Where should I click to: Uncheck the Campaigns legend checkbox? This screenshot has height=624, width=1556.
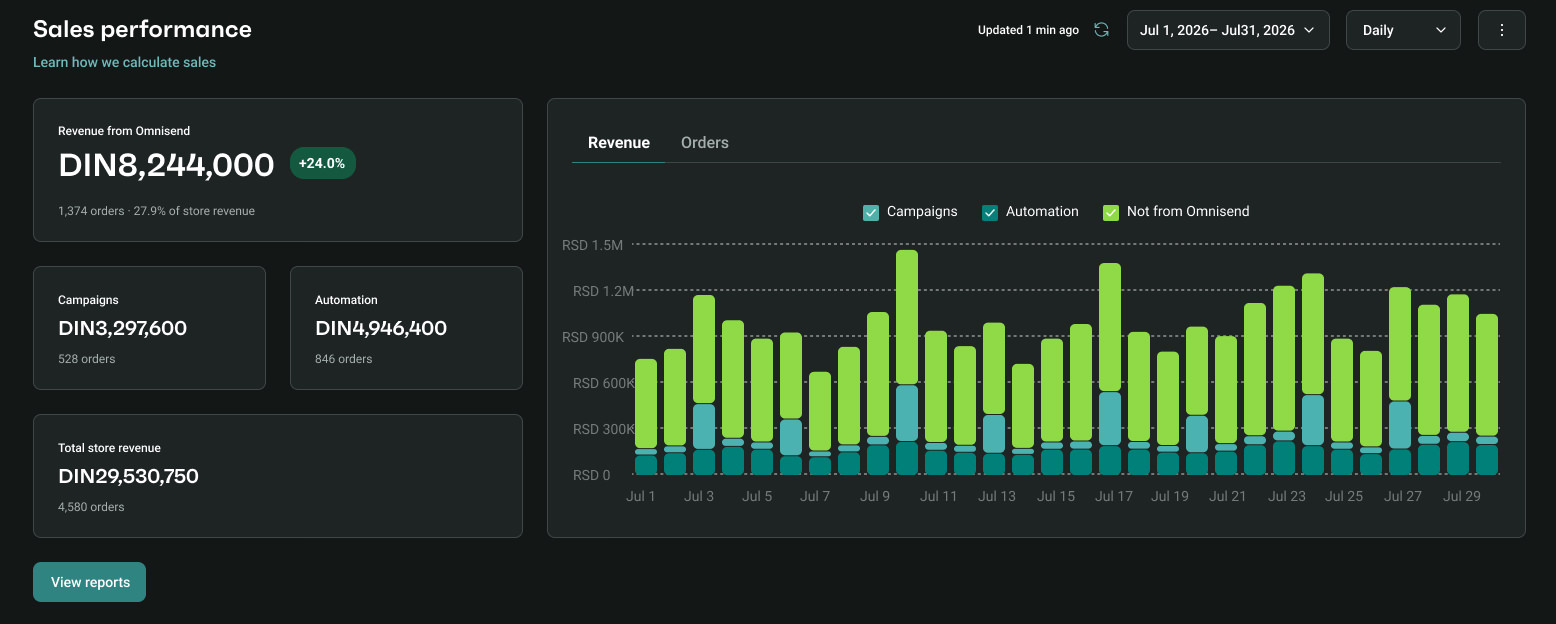point(871,212)
